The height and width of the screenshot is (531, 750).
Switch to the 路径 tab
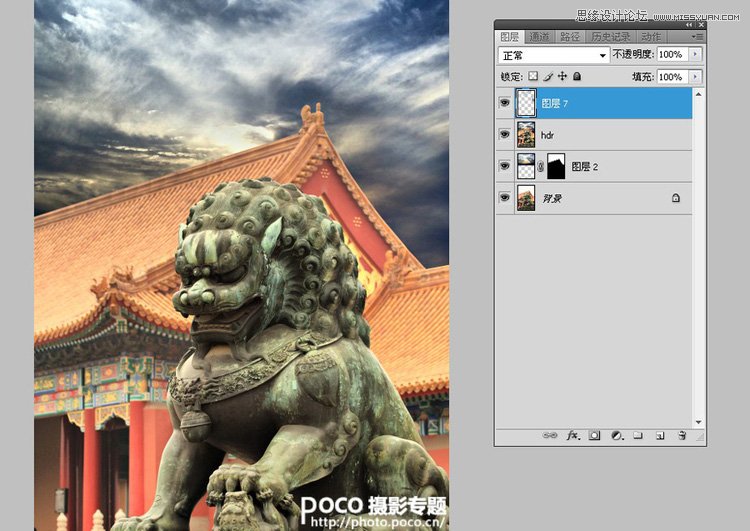pyautogui.click(x=570, y=37)
